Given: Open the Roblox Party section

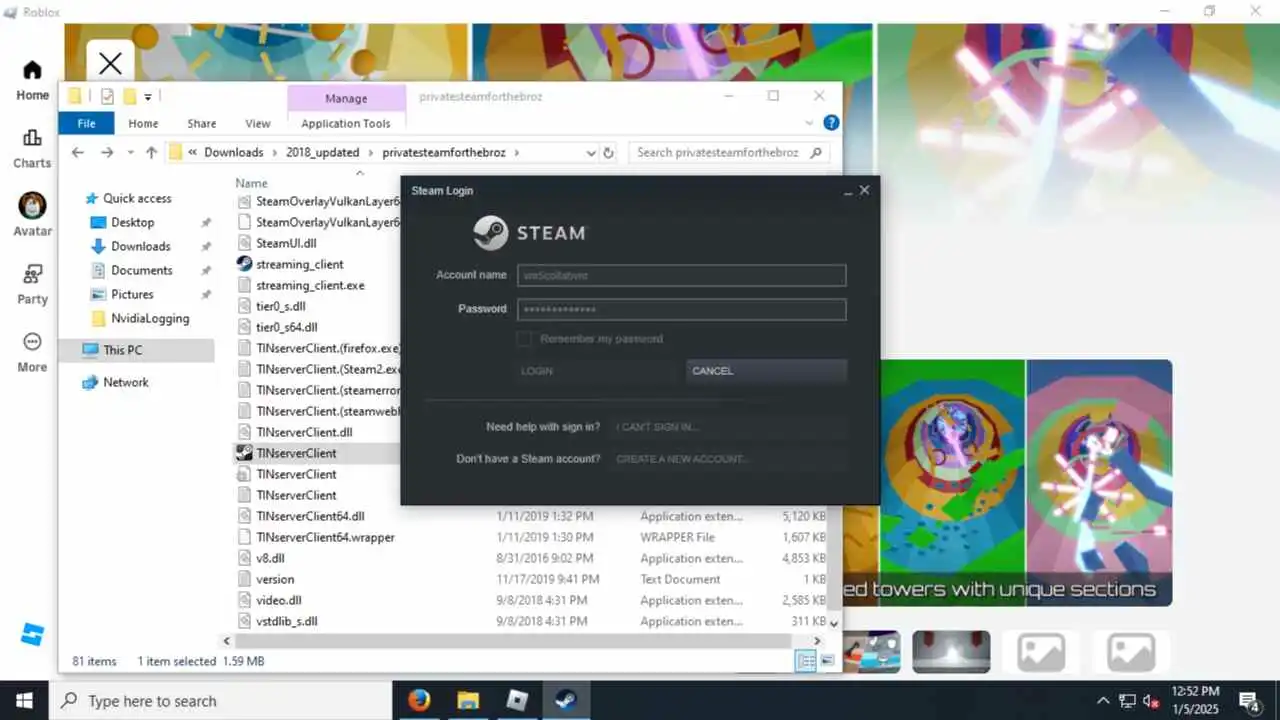Looking at the screenshot, I should [x=32, y=284].
